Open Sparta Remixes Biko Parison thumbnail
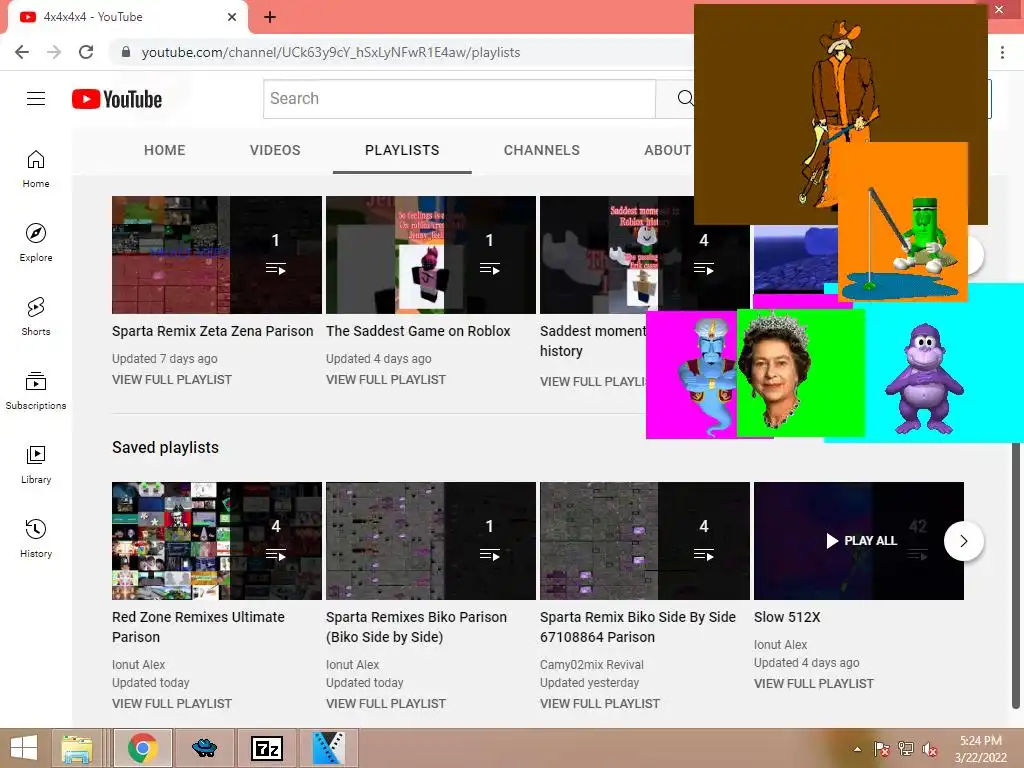The image size is (1024, 768). [431, 541]
